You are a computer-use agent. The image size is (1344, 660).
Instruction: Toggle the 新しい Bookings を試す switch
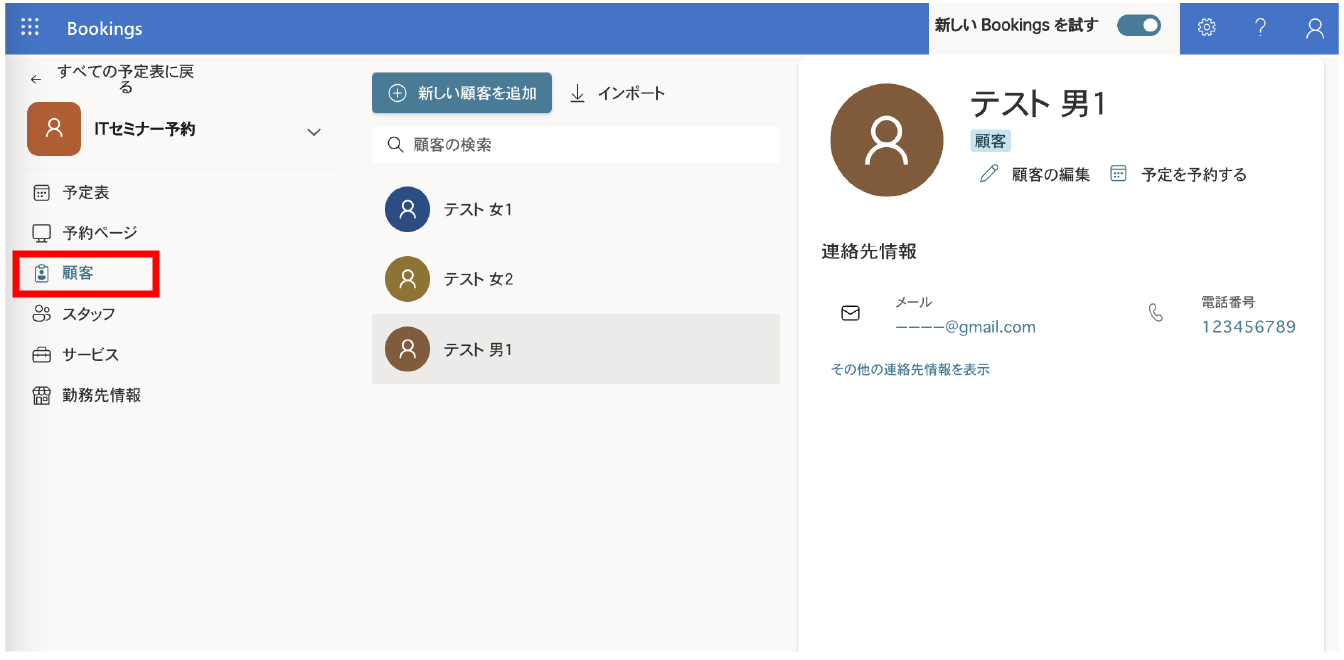click(1138, 26)
